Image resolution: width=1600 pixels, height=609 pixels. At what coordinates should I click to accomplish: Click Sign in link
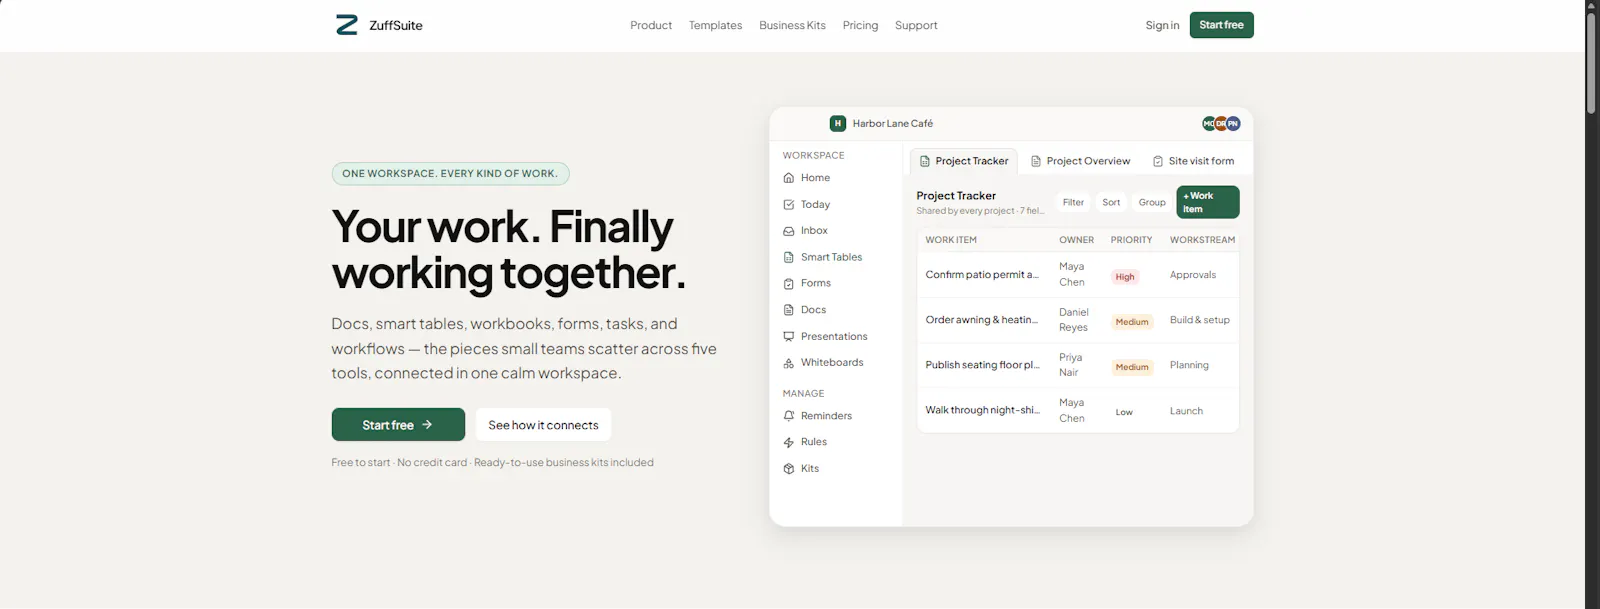1162,25
